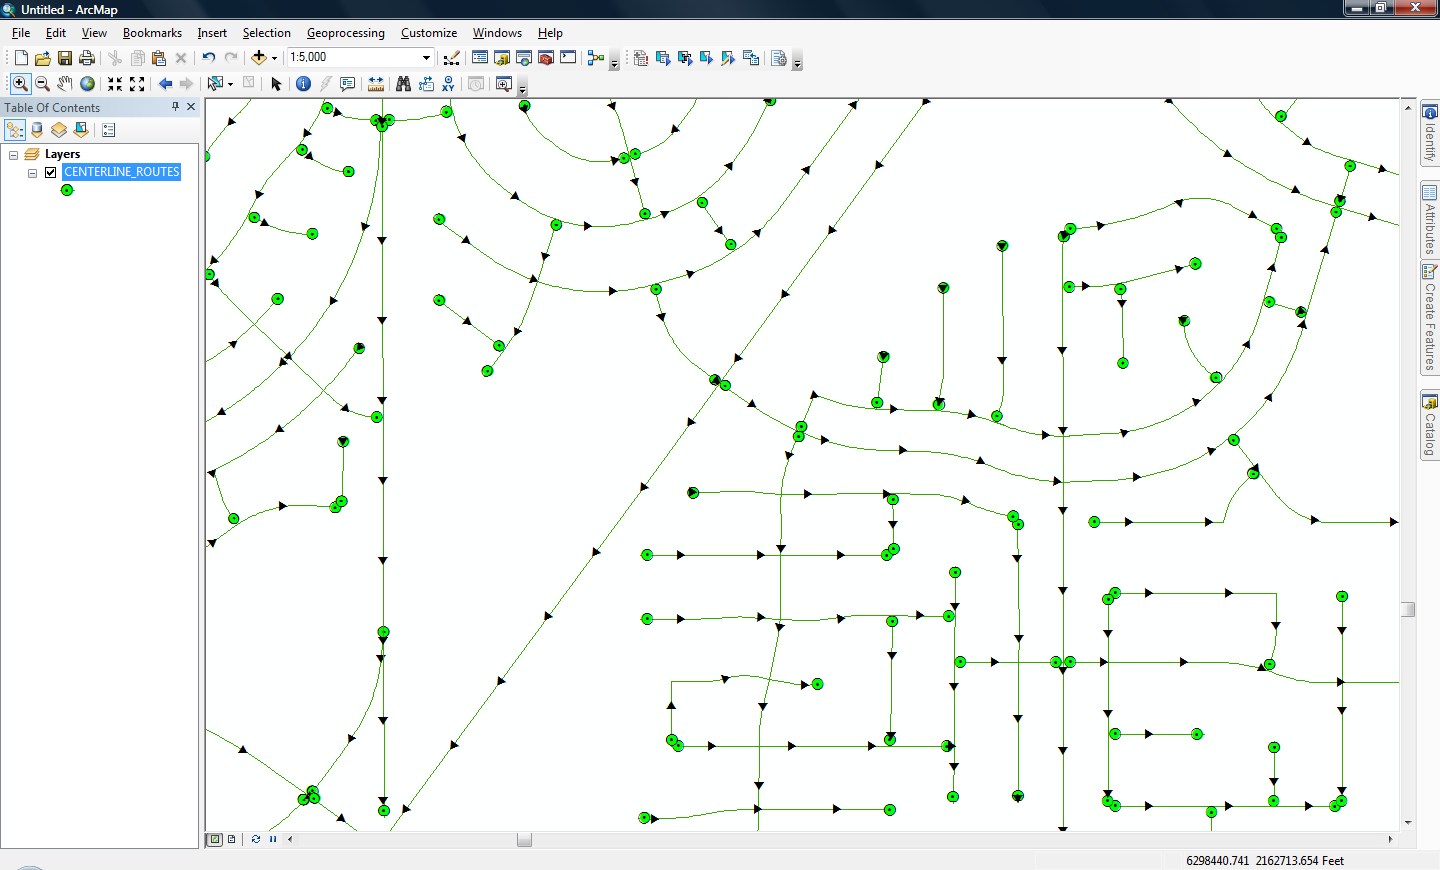Open the Add Data dropdown arrow

pos(274,58)
